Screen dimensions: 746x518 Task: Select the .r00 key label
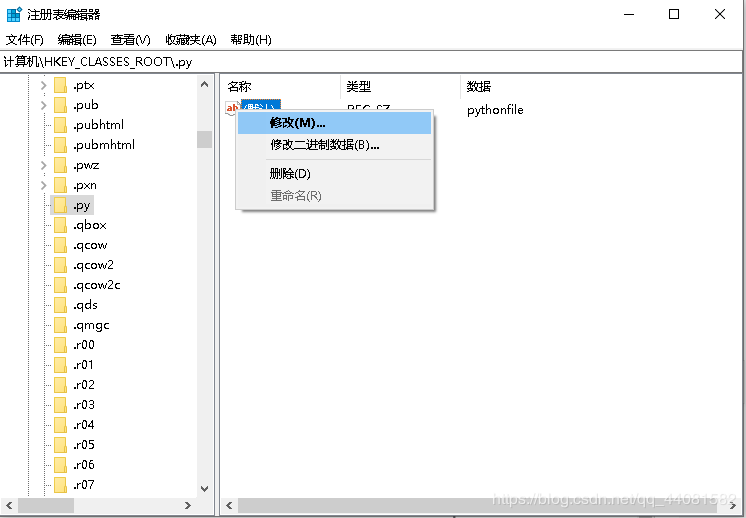pyautogui.click(x=84, y=345)
